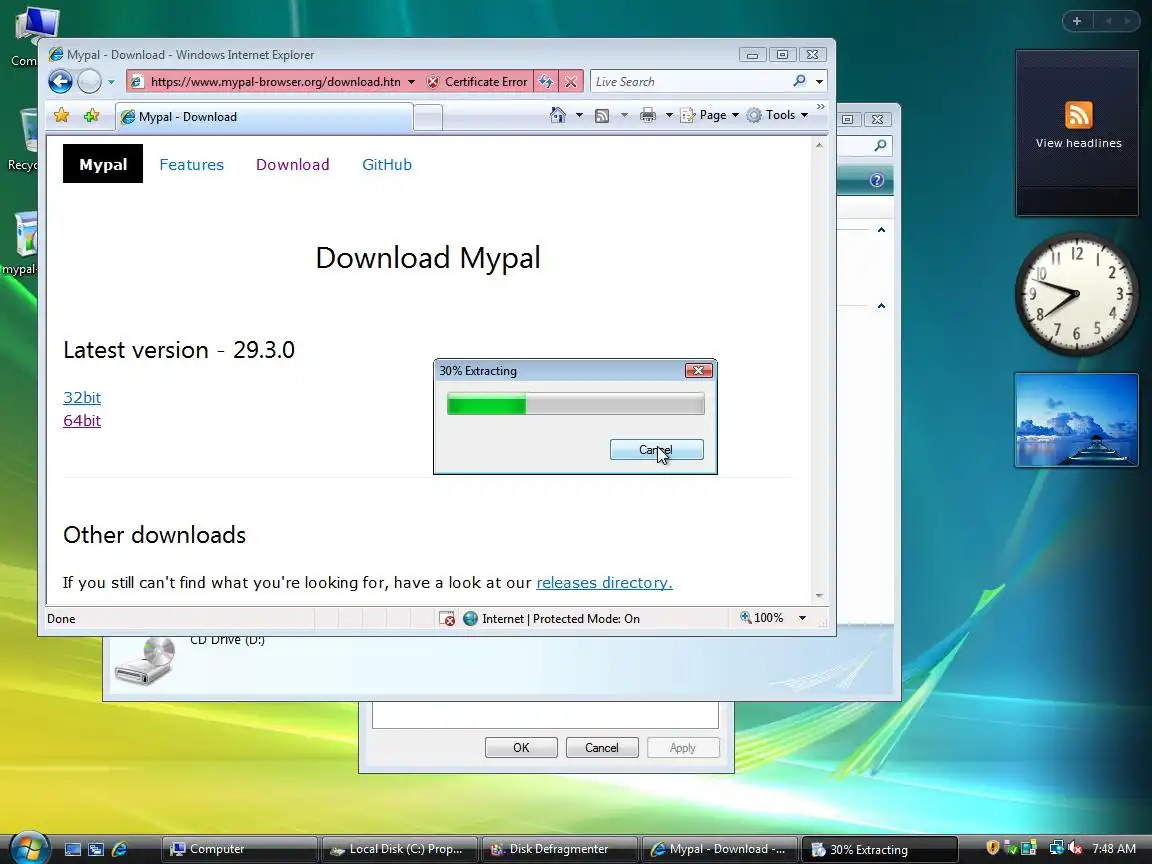Expand the Home button dropdown arrow
This screenshot has width=1152, height=864.
579,115
